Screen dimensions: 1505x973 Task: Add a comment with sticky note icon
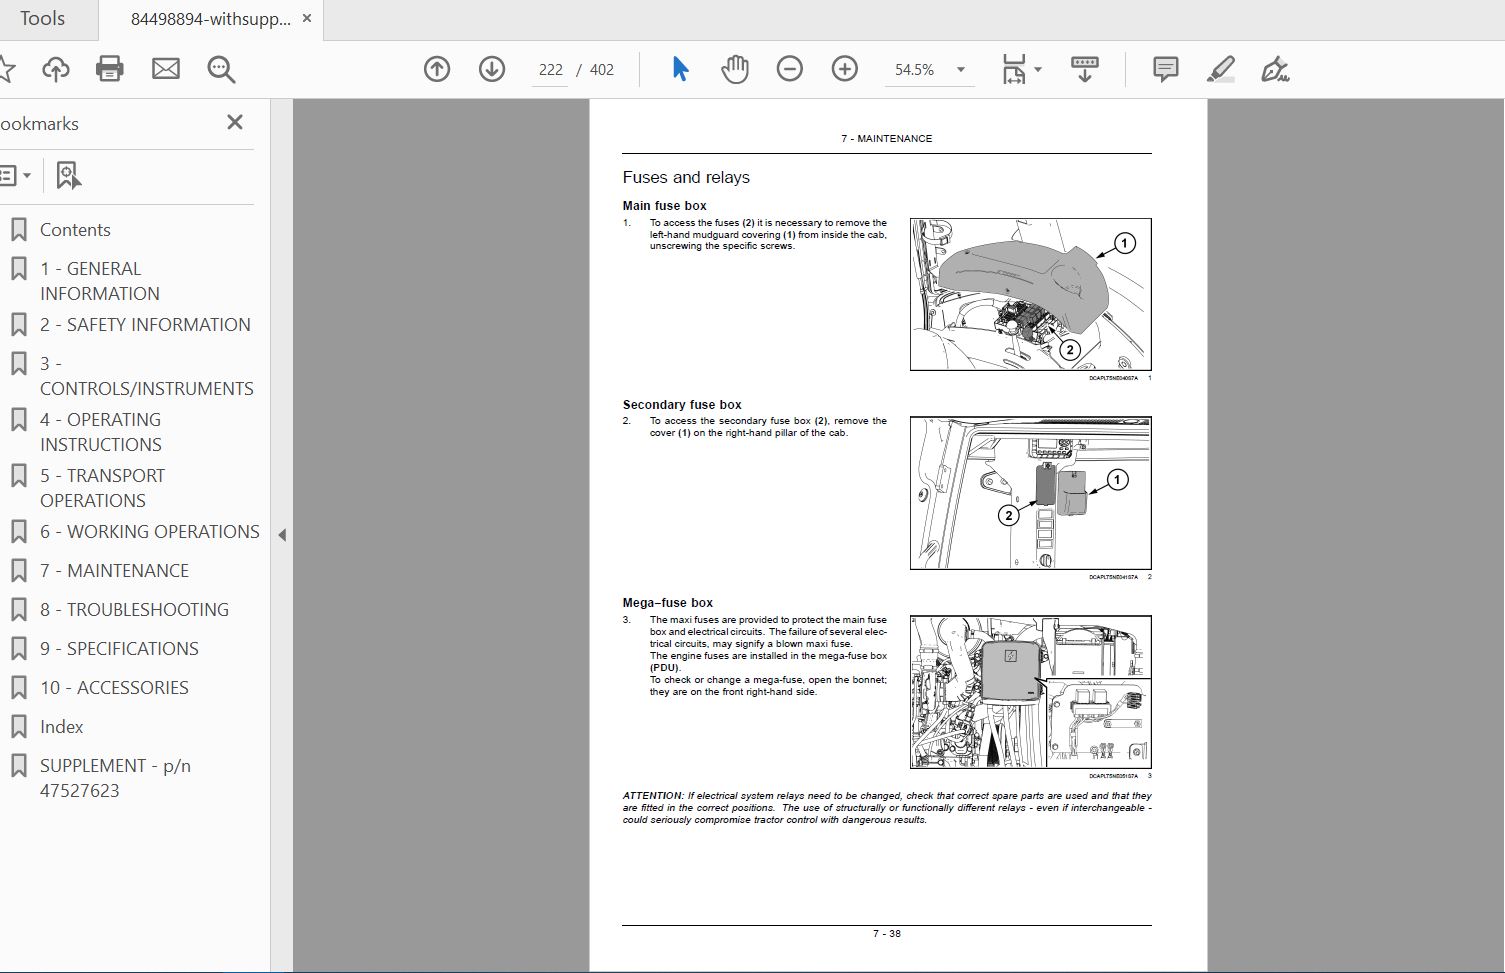1165,69
